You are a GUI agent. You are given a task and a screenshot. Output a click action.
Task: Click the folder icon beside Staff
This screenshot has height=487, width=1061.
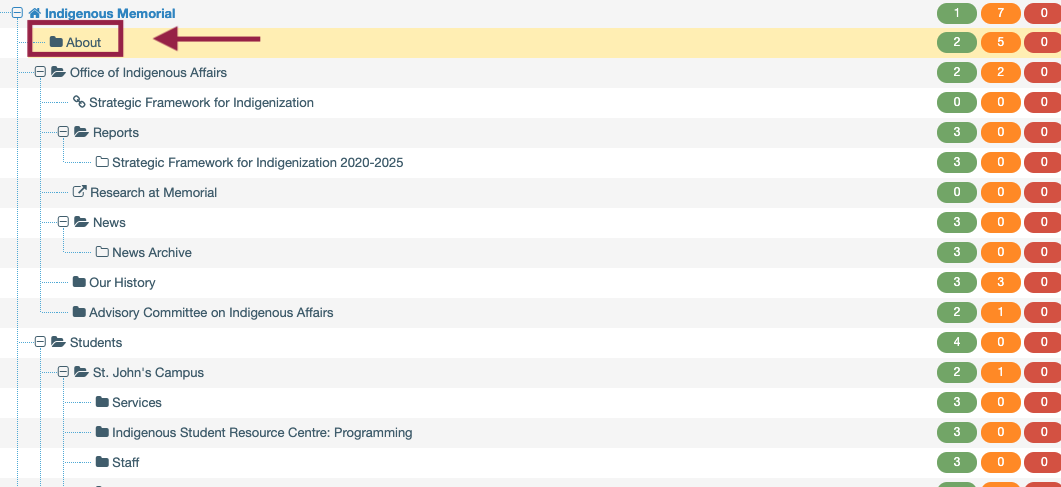[102, 462]
